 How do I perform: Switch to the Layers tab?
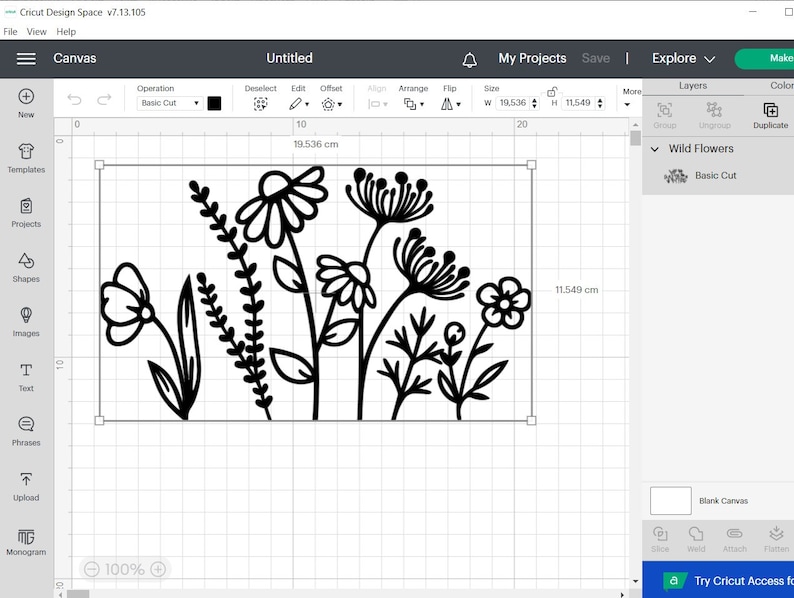pos(693,86)
